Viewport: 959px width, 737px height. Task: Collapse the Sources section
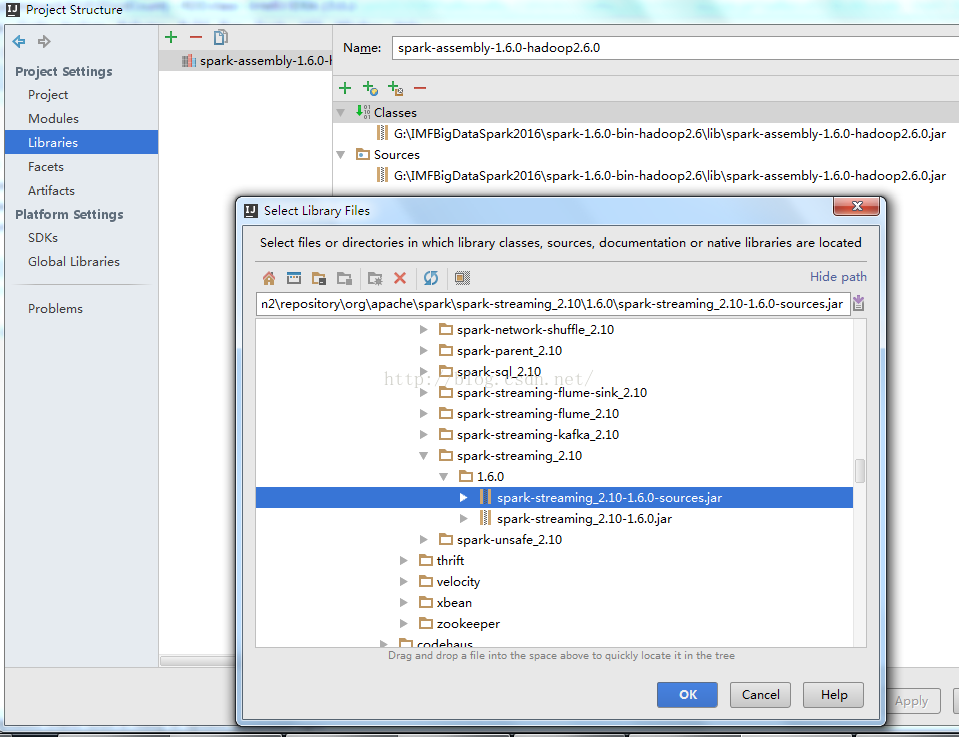click(341, 155)
